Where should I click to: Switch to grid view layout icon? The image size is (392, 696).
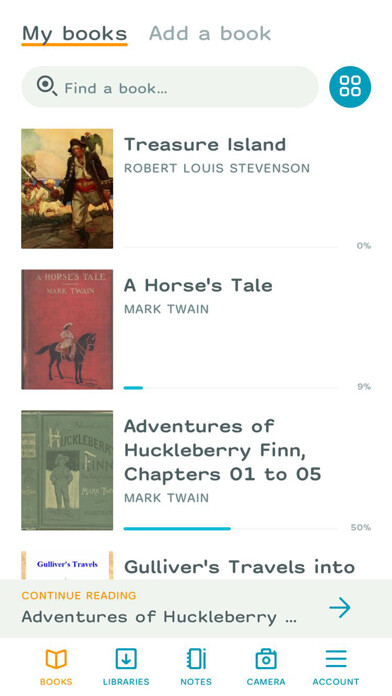(x=350, y=87)
